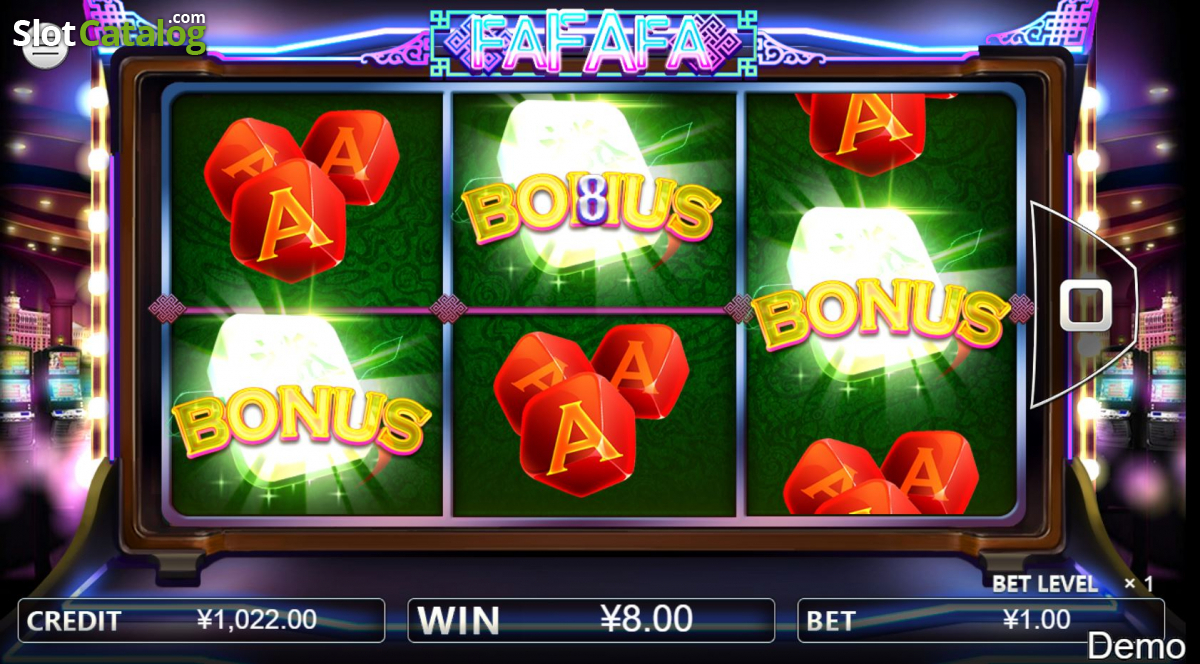The height and width of the screenshot is (664, 1200).
Task: Click the SlotCatalog.com logo
Action: (x=110, y=32)
